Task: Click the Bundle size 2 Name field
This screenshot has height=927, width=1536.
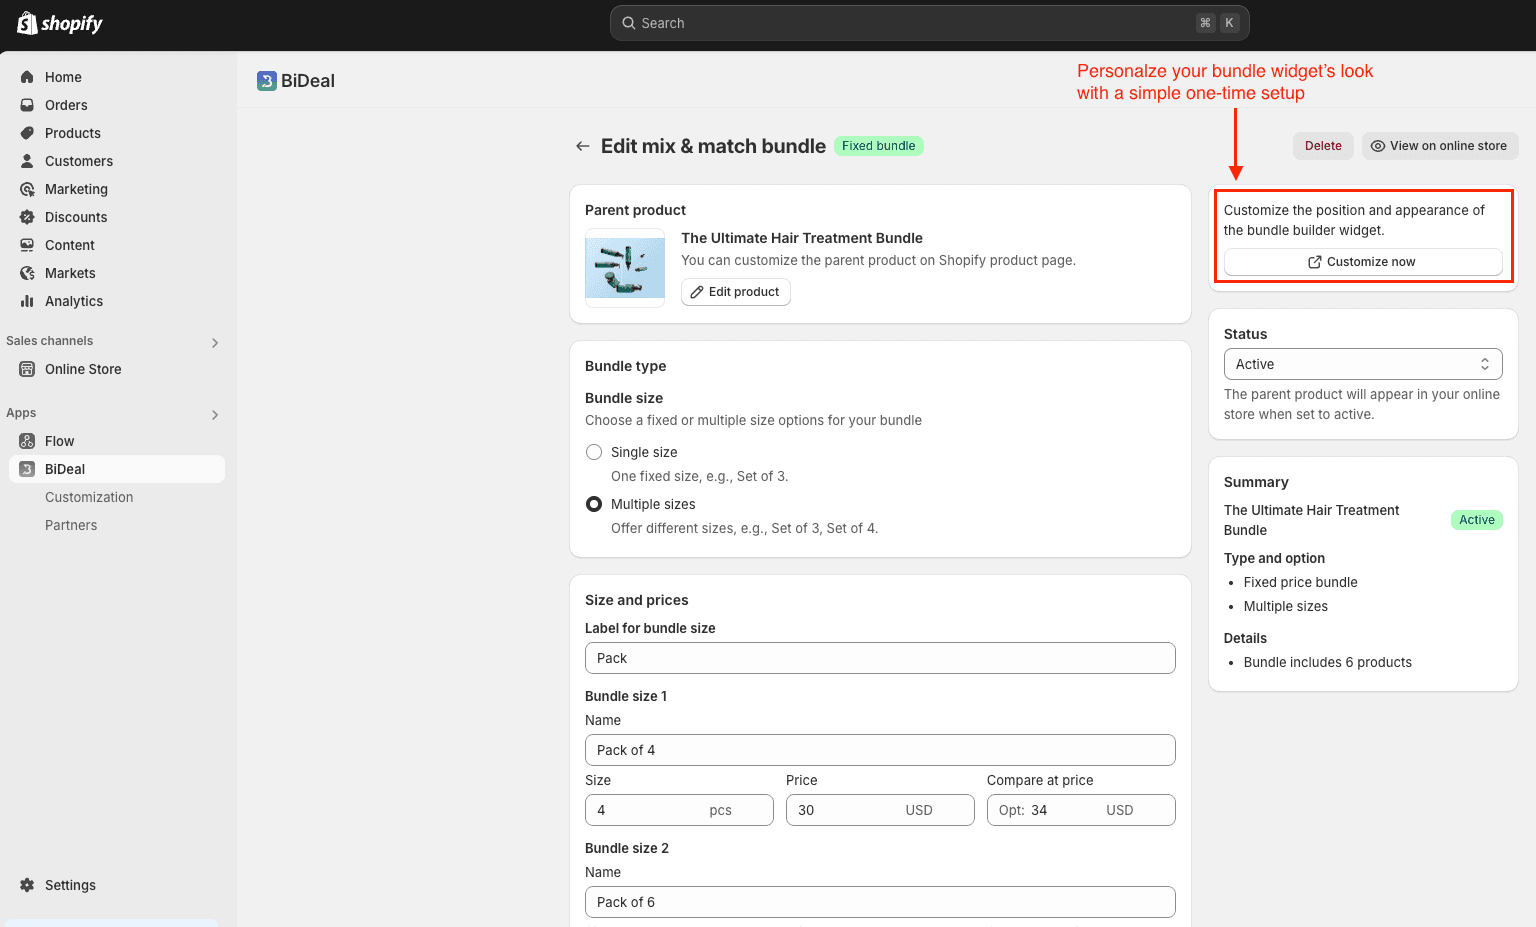Action: pos(880,902)
